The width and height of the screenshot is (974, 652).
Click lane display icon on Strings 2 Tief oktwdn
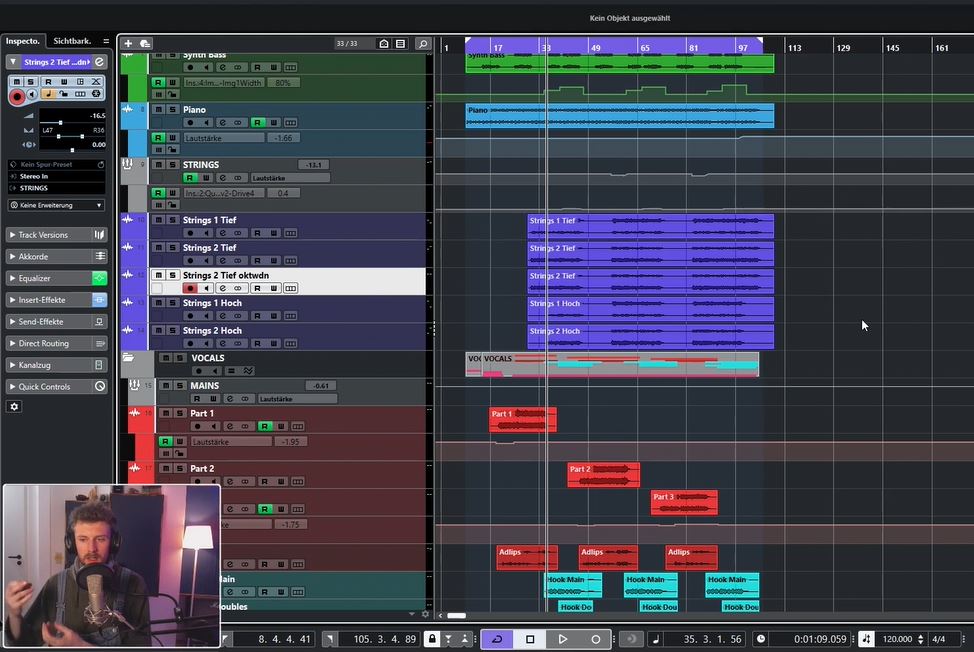[290, 288]
